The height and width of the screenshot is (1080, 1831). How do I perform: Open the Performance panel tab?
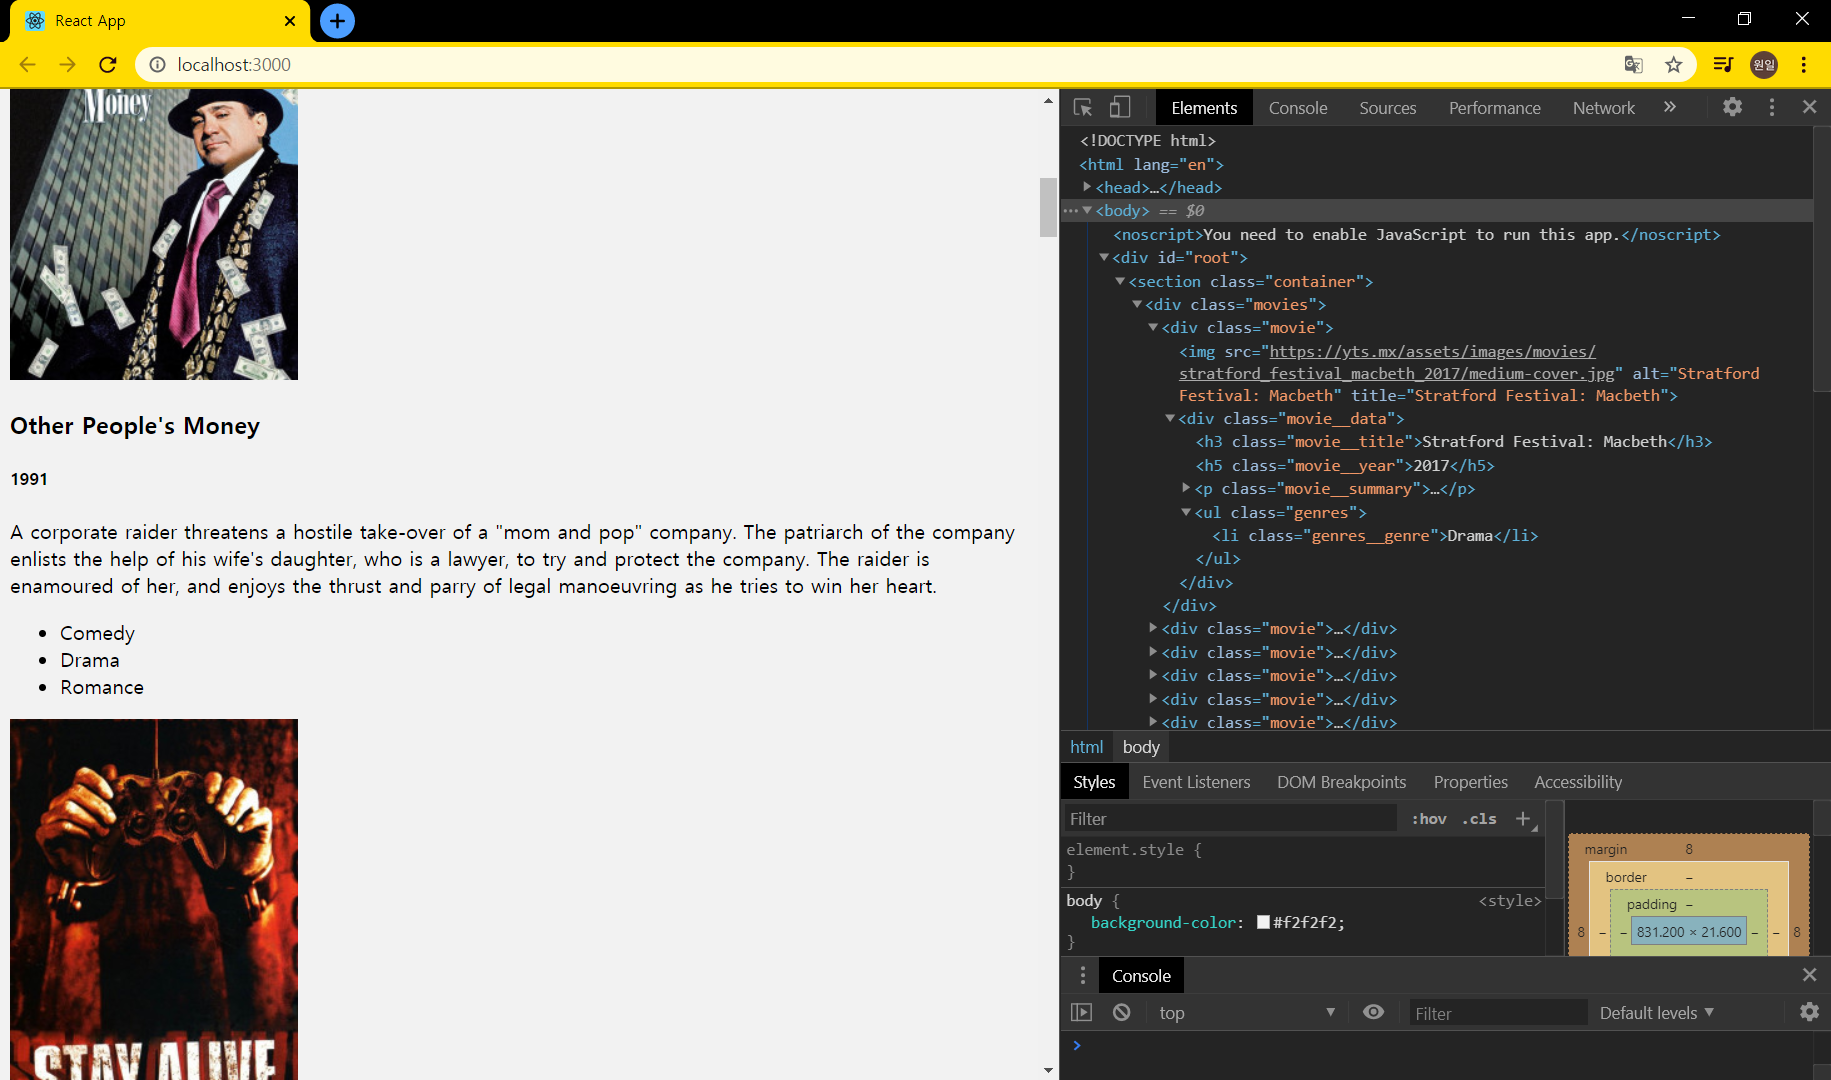click(x=1494, y=108)
